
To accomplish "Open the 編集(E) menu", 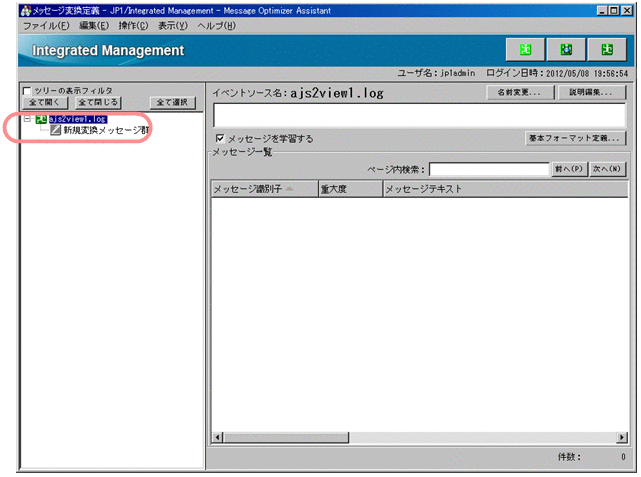I will tap(94, 26).
